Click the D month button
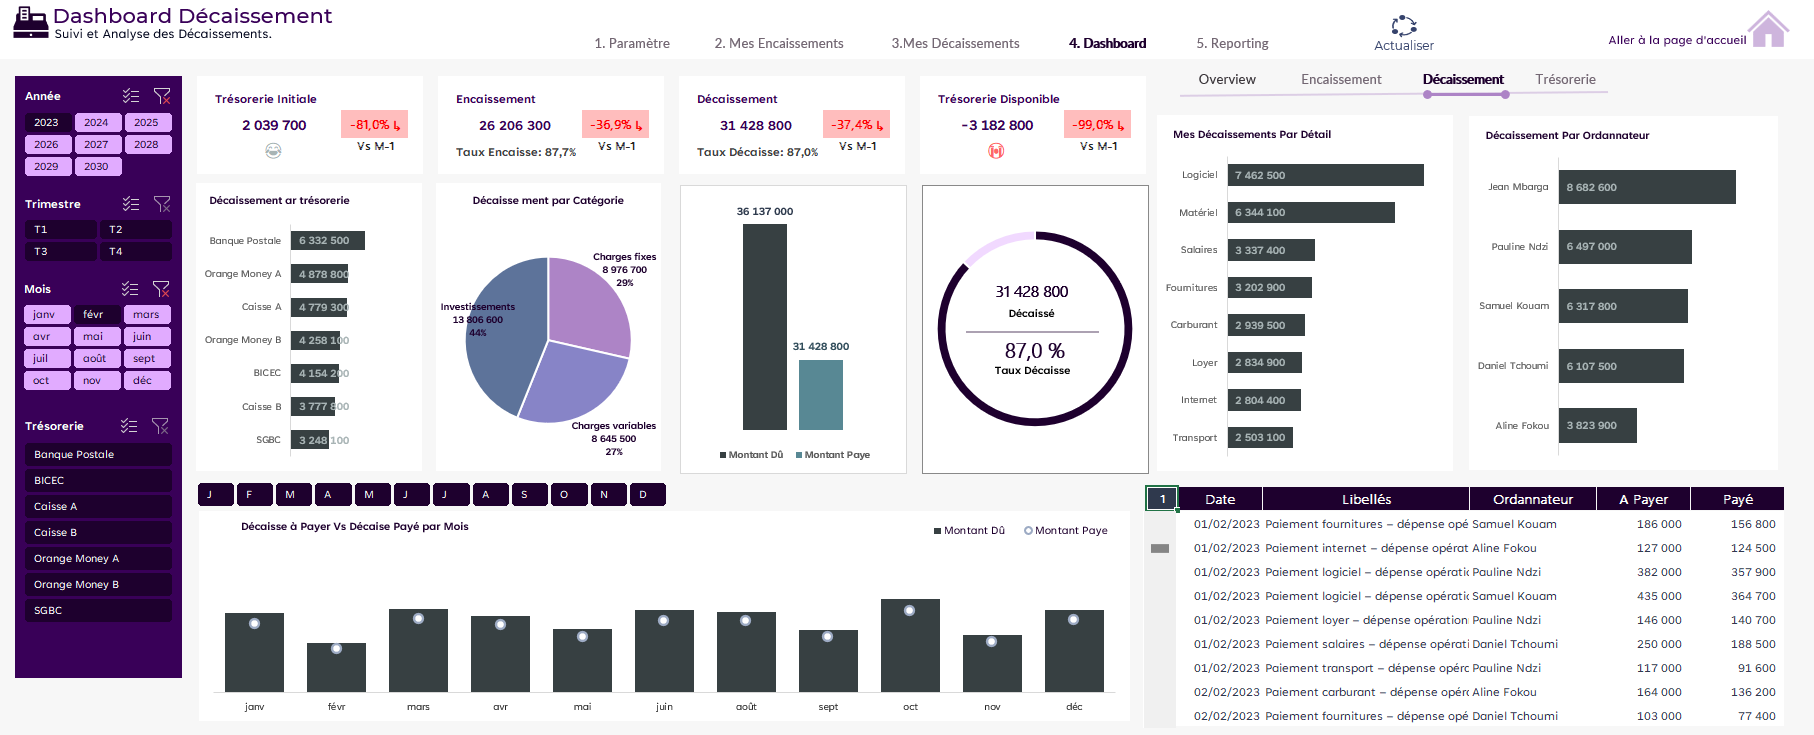Image resolution: width=1814 pixels, height=735 pixels. (x=648, y=494)
